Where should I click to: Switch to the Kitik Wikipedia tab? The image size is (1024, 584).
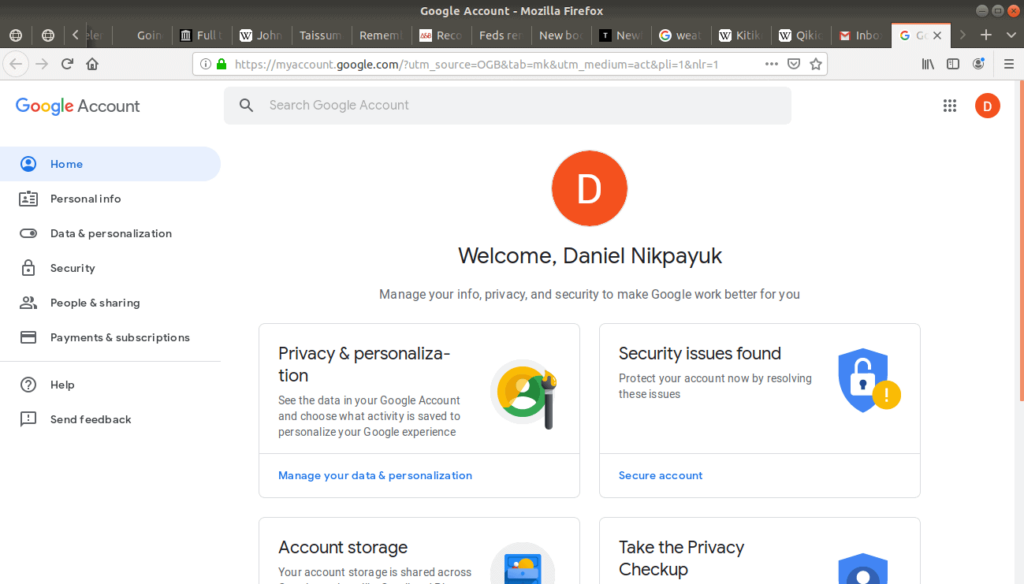click(x=740, y=35)
